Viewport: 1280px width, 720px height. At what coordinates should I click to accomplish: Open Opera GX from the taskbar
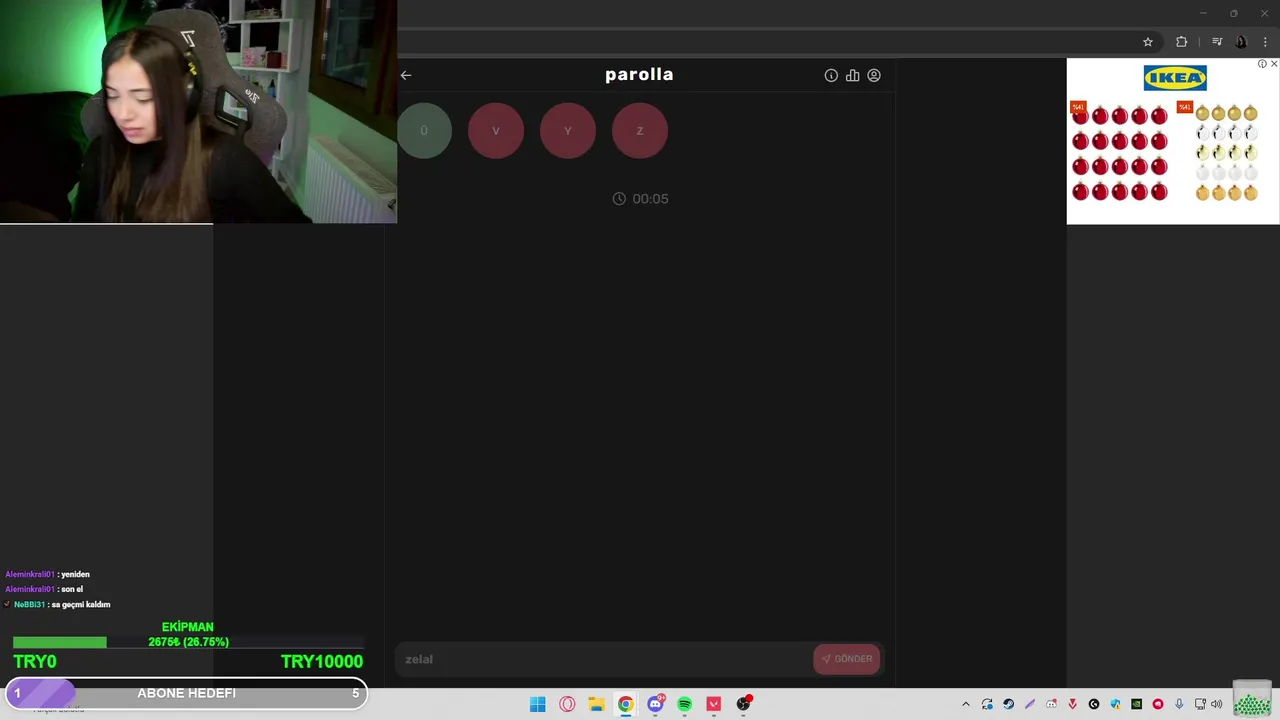(x=567, y=704)
